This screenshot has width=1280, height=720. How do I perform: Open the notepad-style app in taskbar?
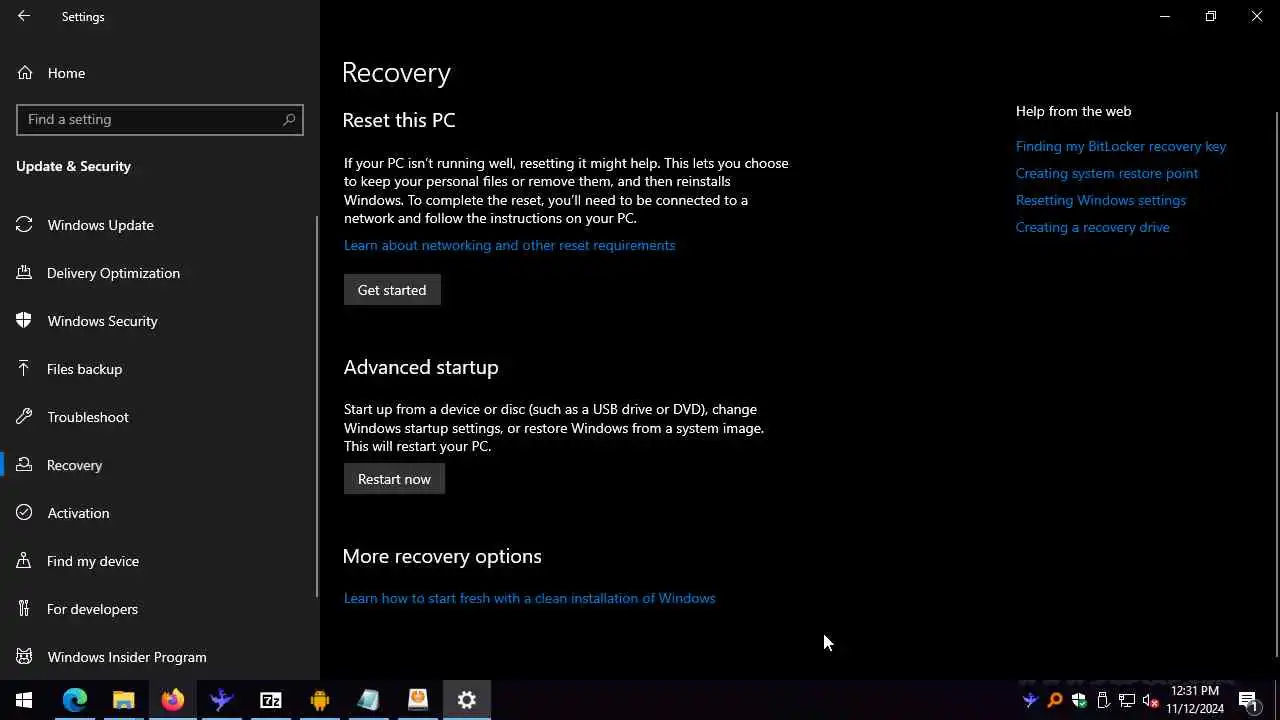(x=368, y=700)
